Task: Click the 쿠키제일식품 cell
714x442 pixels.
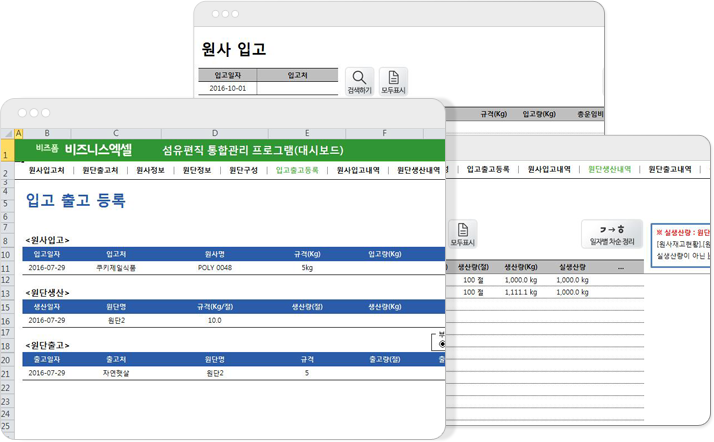Action: pos(116,268)
